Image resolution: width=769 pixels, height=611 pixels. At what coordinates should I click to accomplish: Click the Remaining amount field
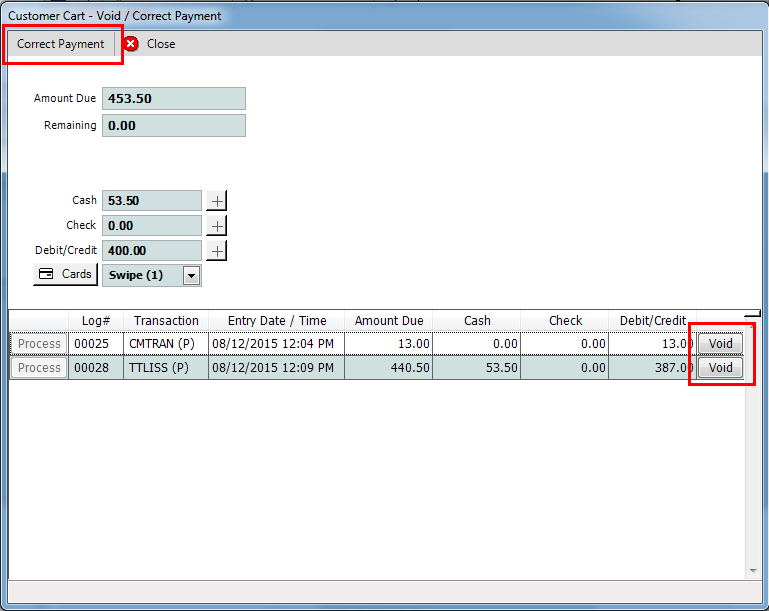tap(173, 126)
